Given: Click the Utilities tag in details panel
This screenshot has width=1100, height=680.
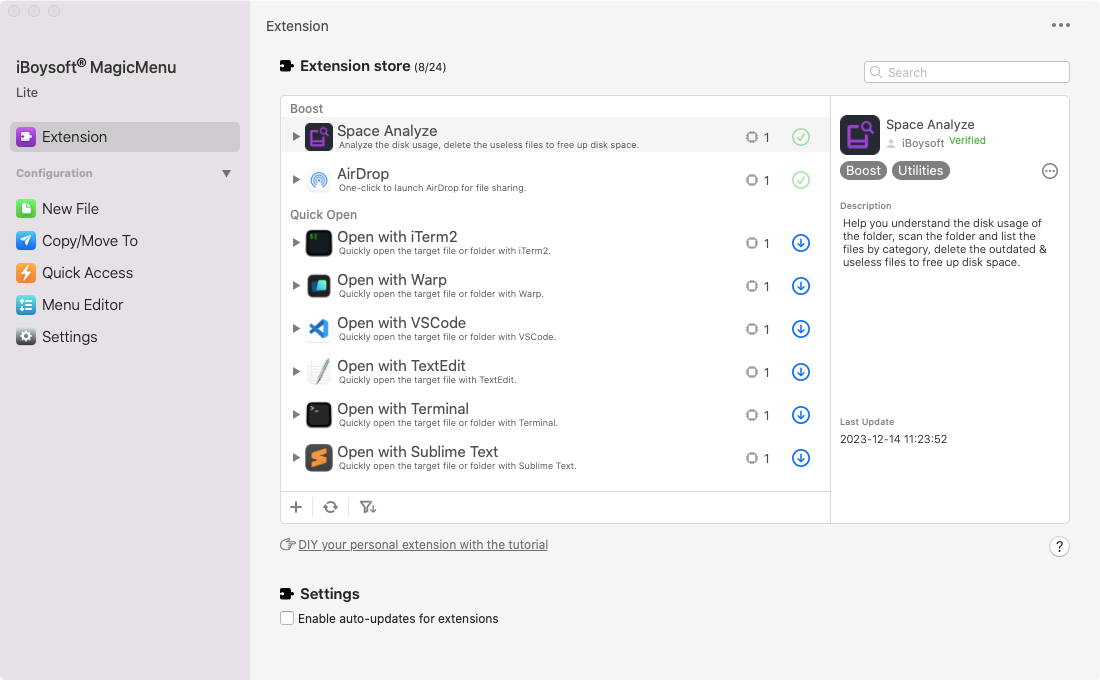Looking at the screenshot, I should click(920, 171).
